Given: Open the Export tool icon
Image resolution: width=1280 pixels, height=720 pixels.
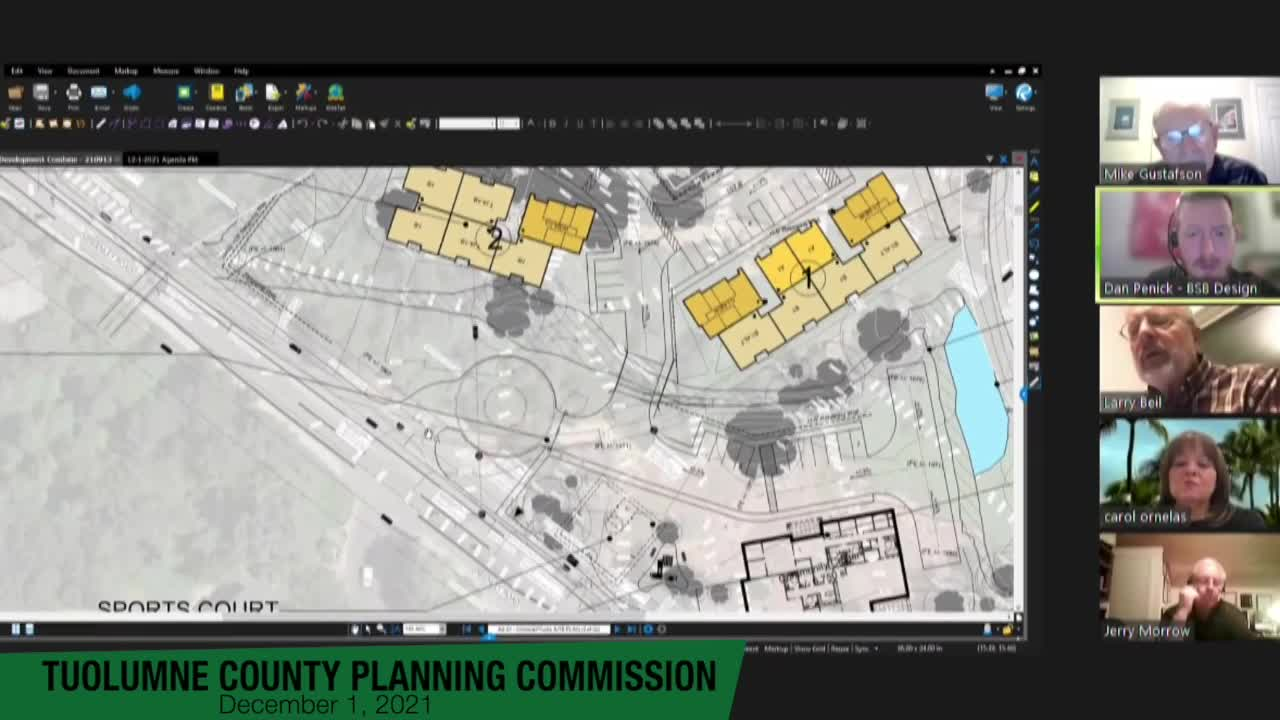Looking at the screenshot, I should [274, 93].
